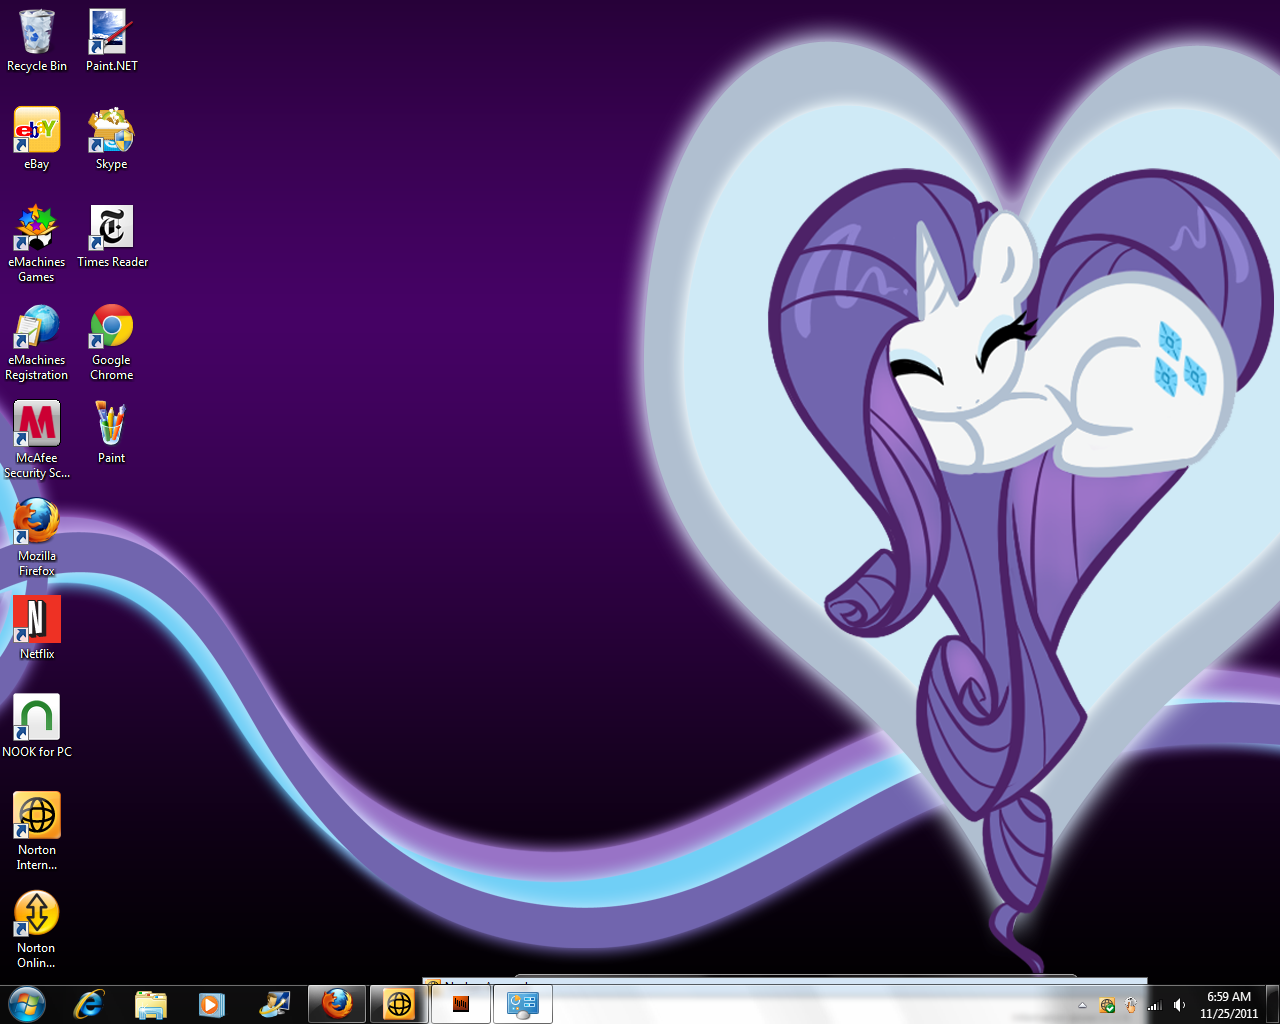Viewport: 1280px width, 1024px height.
Task: Click the taskbar clock showing 6:59 AM
Action: coord(1229,1004)
